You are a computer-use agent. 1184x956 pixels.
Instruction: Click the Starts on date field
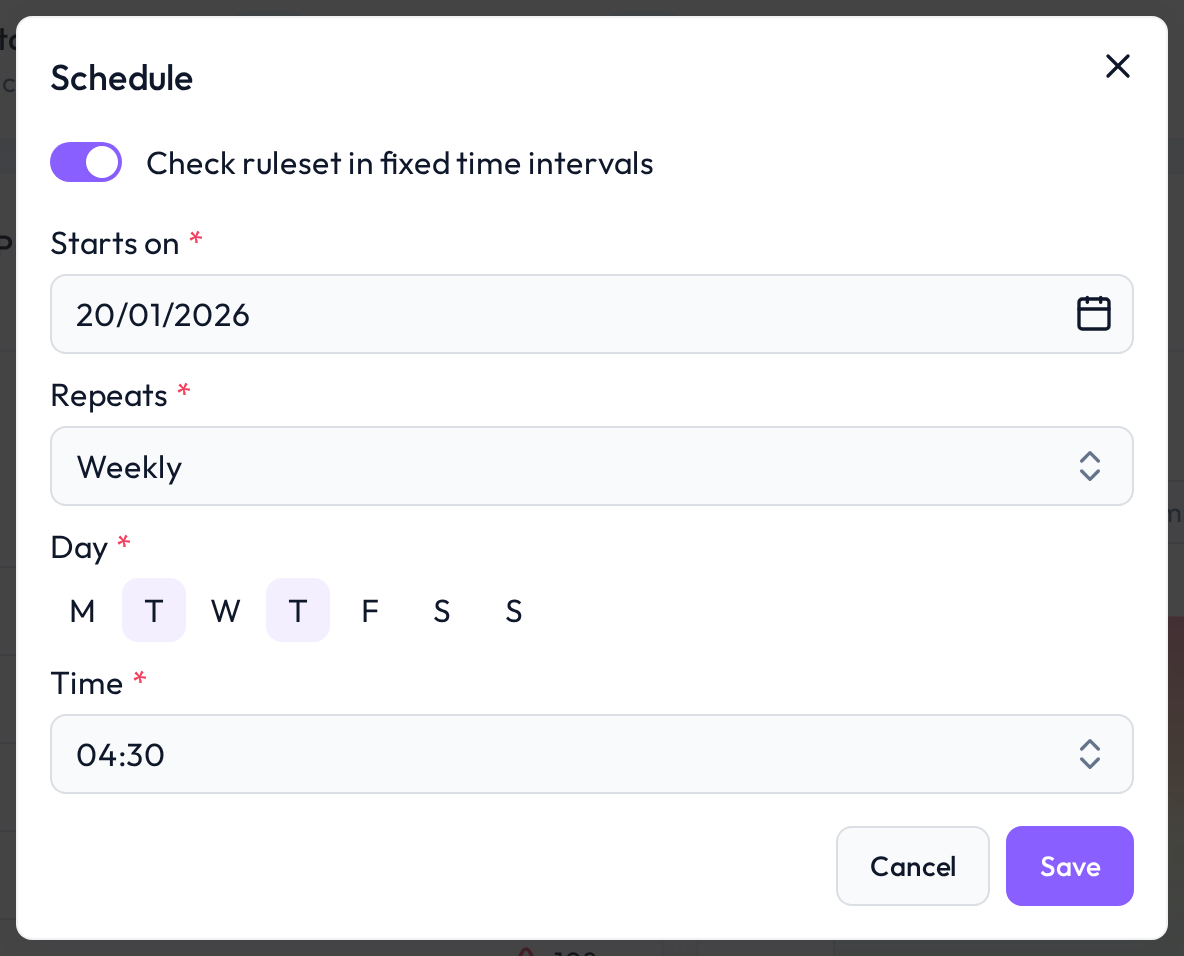592,314
